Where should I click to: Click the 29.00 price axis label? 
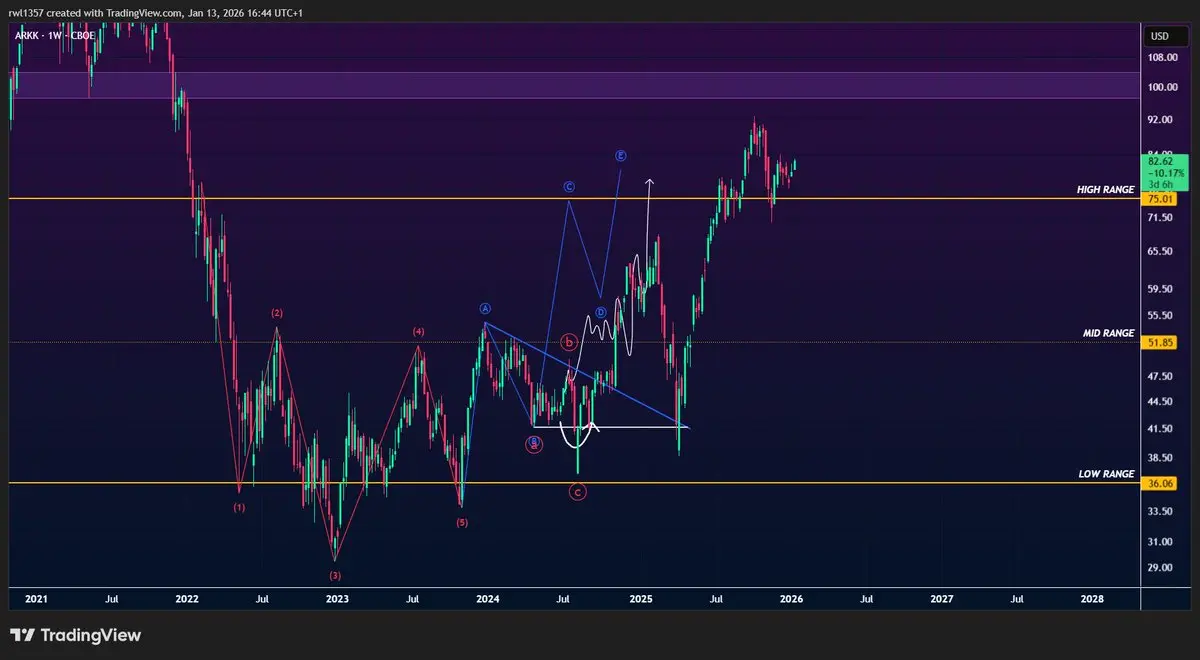(x=1159, y=568)
